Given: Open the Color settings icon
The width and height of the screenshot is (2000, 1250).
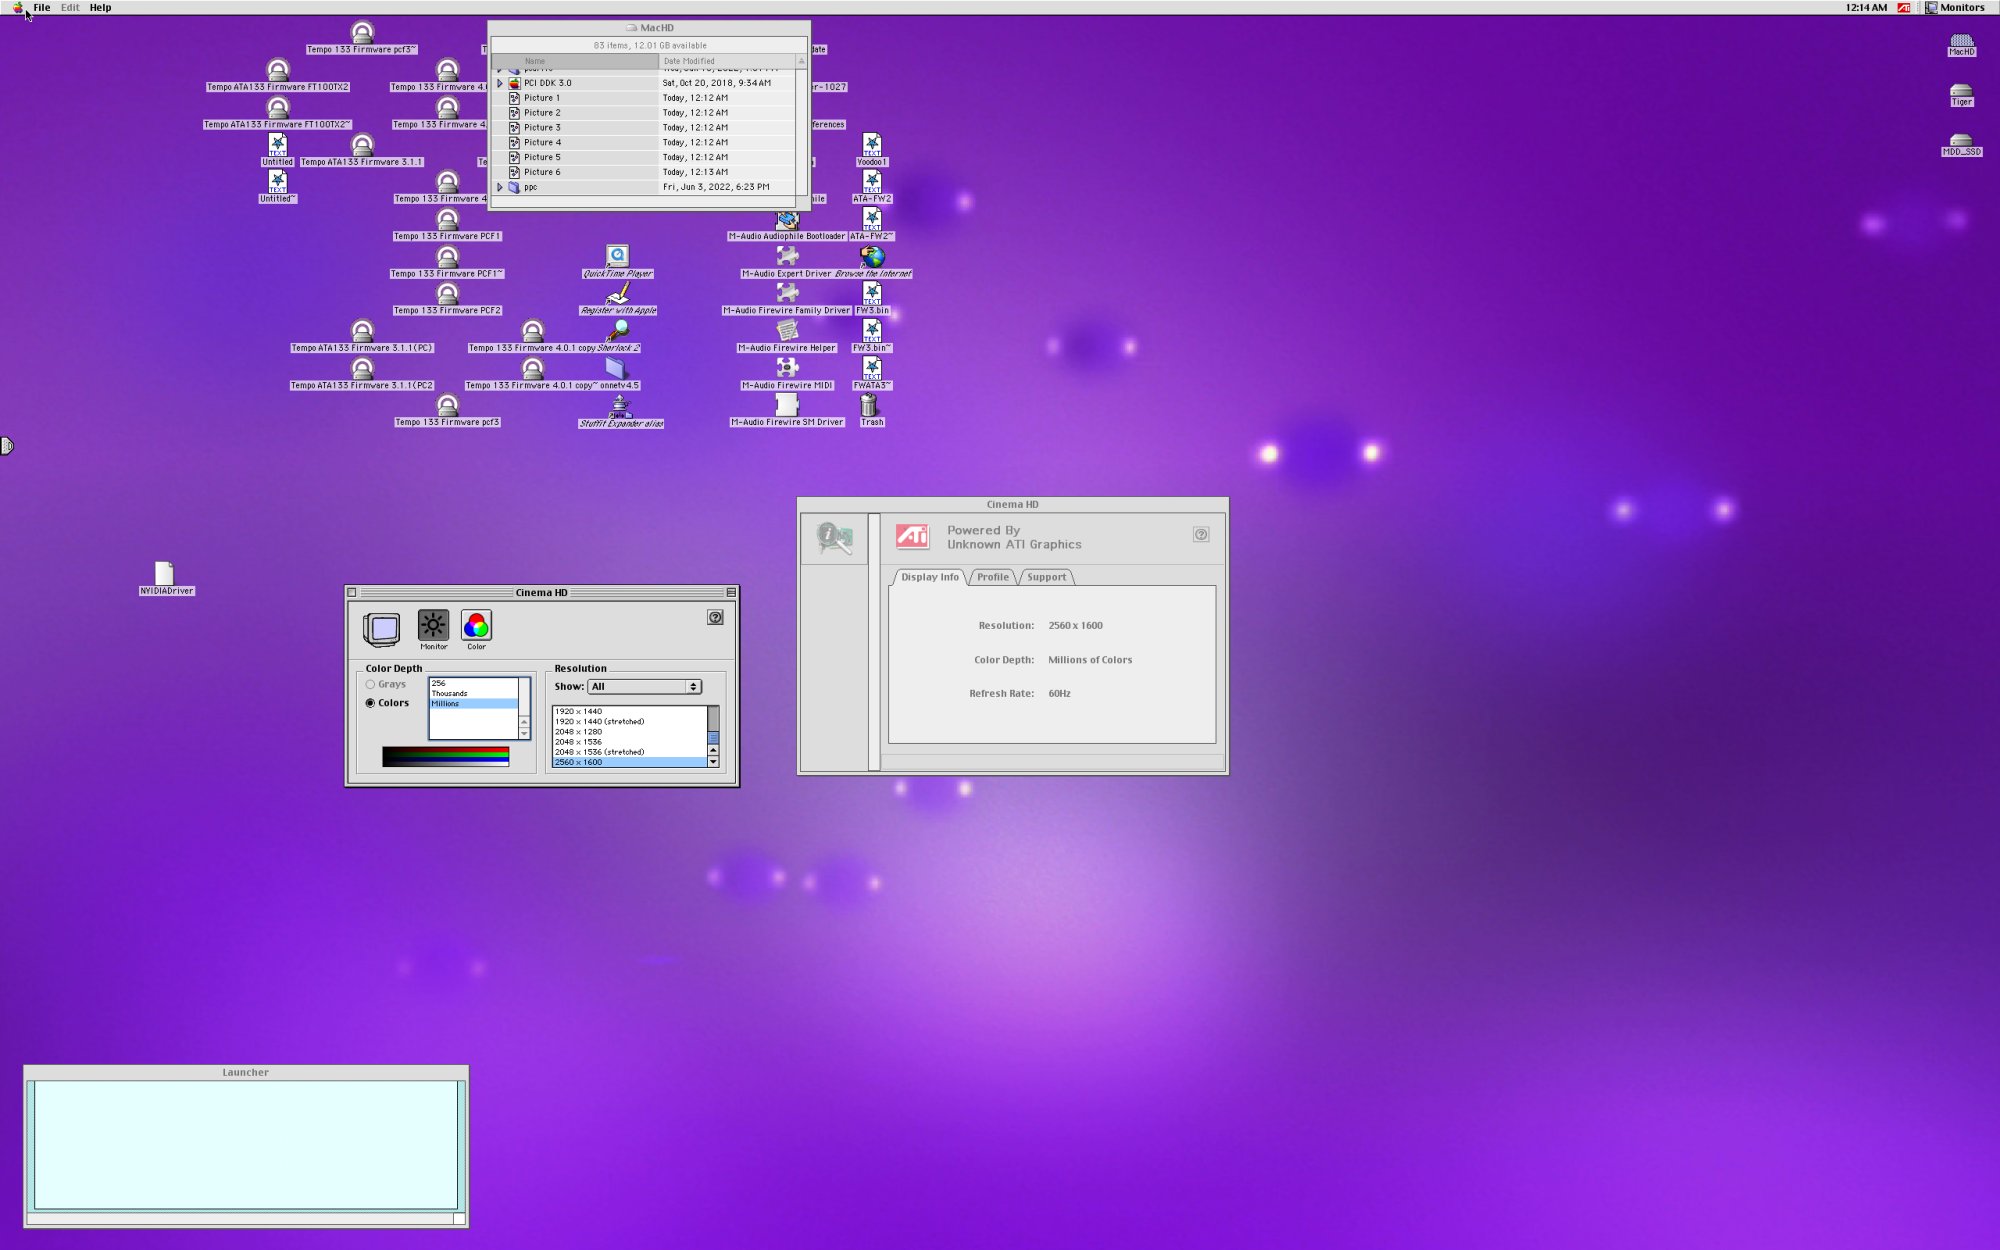Looking at the screenshot, I should click(x=476, y=626).
